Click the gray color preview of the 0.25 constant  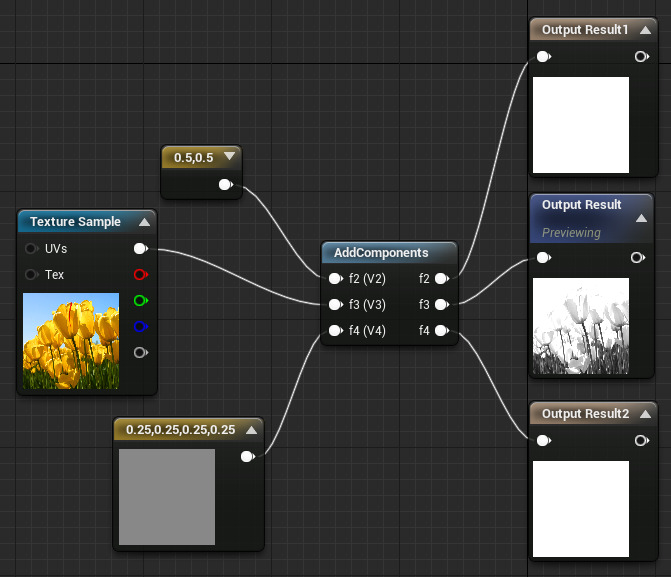coord(167,497)
